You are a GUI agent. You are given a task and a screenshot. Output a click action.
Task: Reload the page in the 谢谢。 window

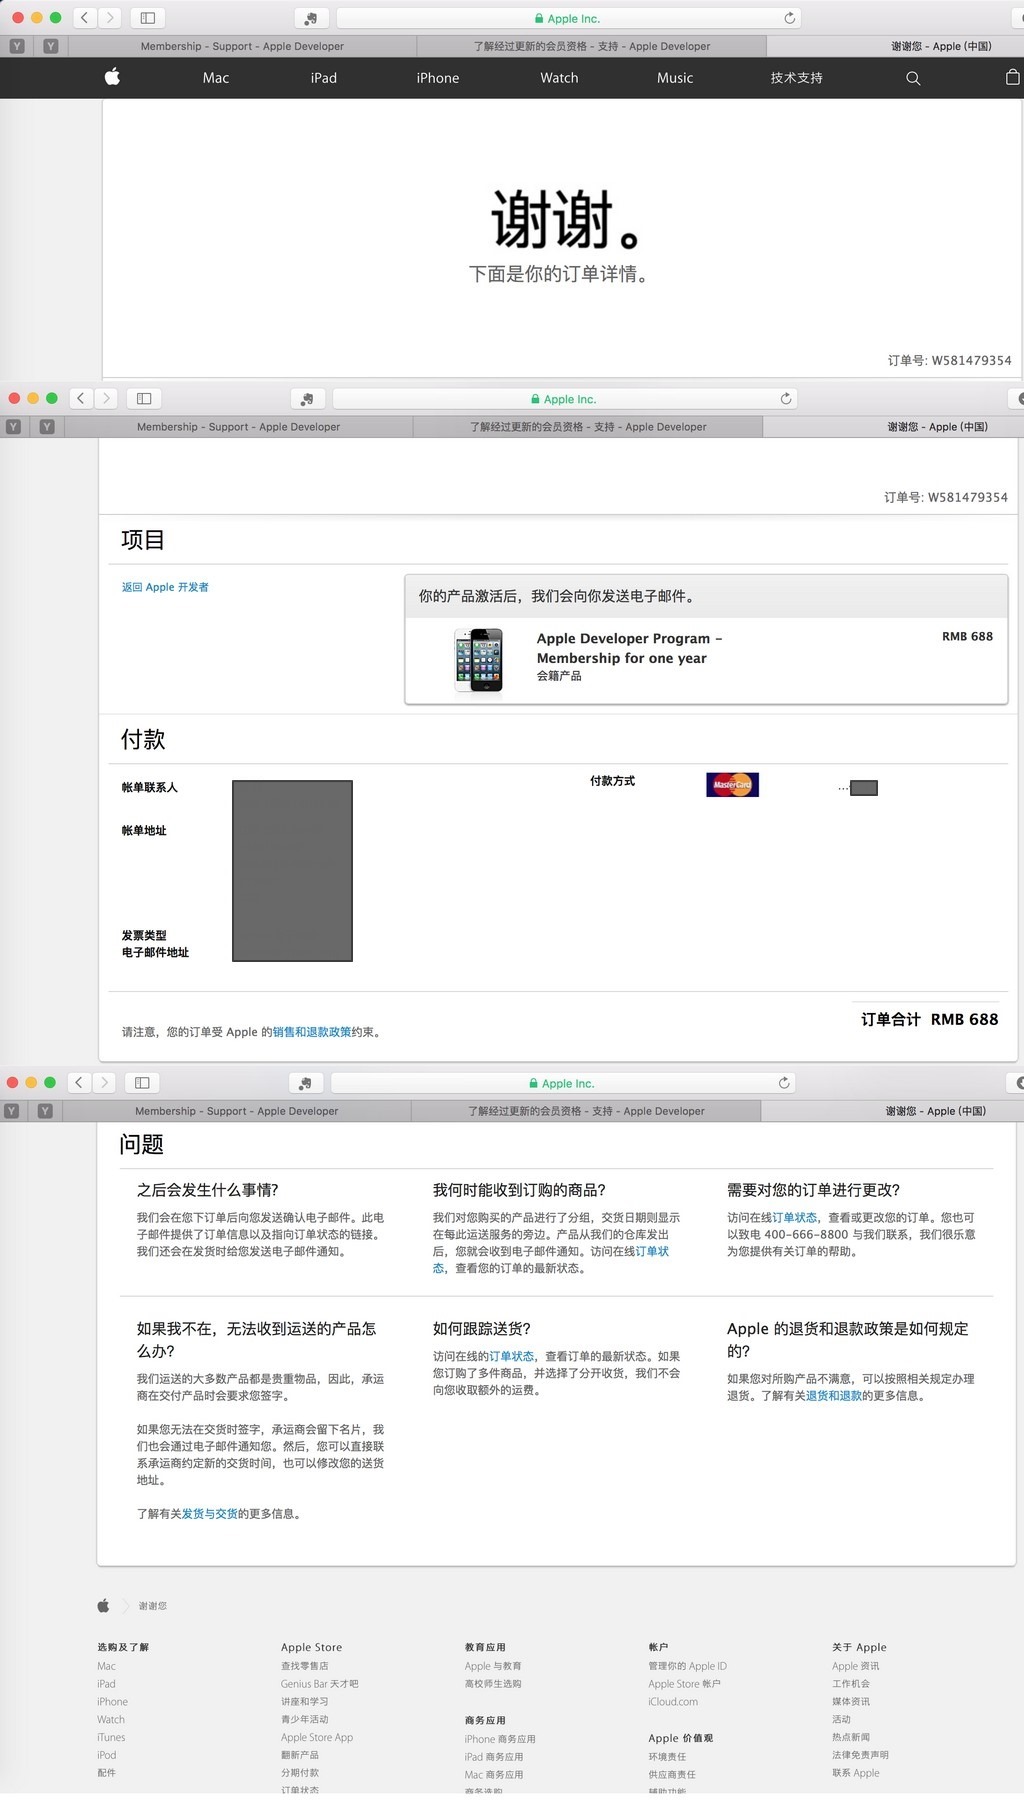(789, 18)
